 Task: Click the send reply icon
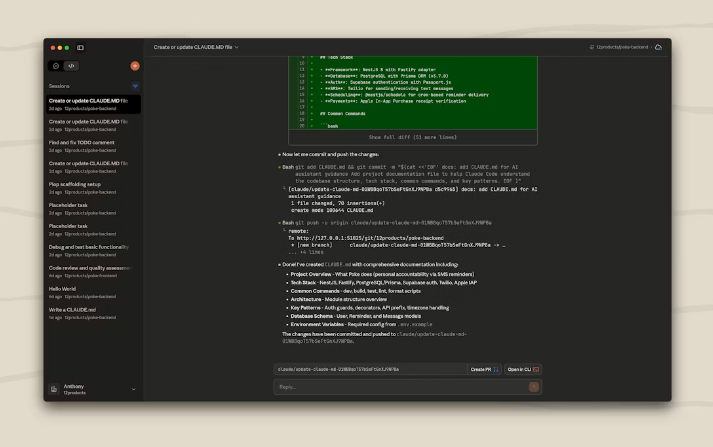(x=535, y=386)
